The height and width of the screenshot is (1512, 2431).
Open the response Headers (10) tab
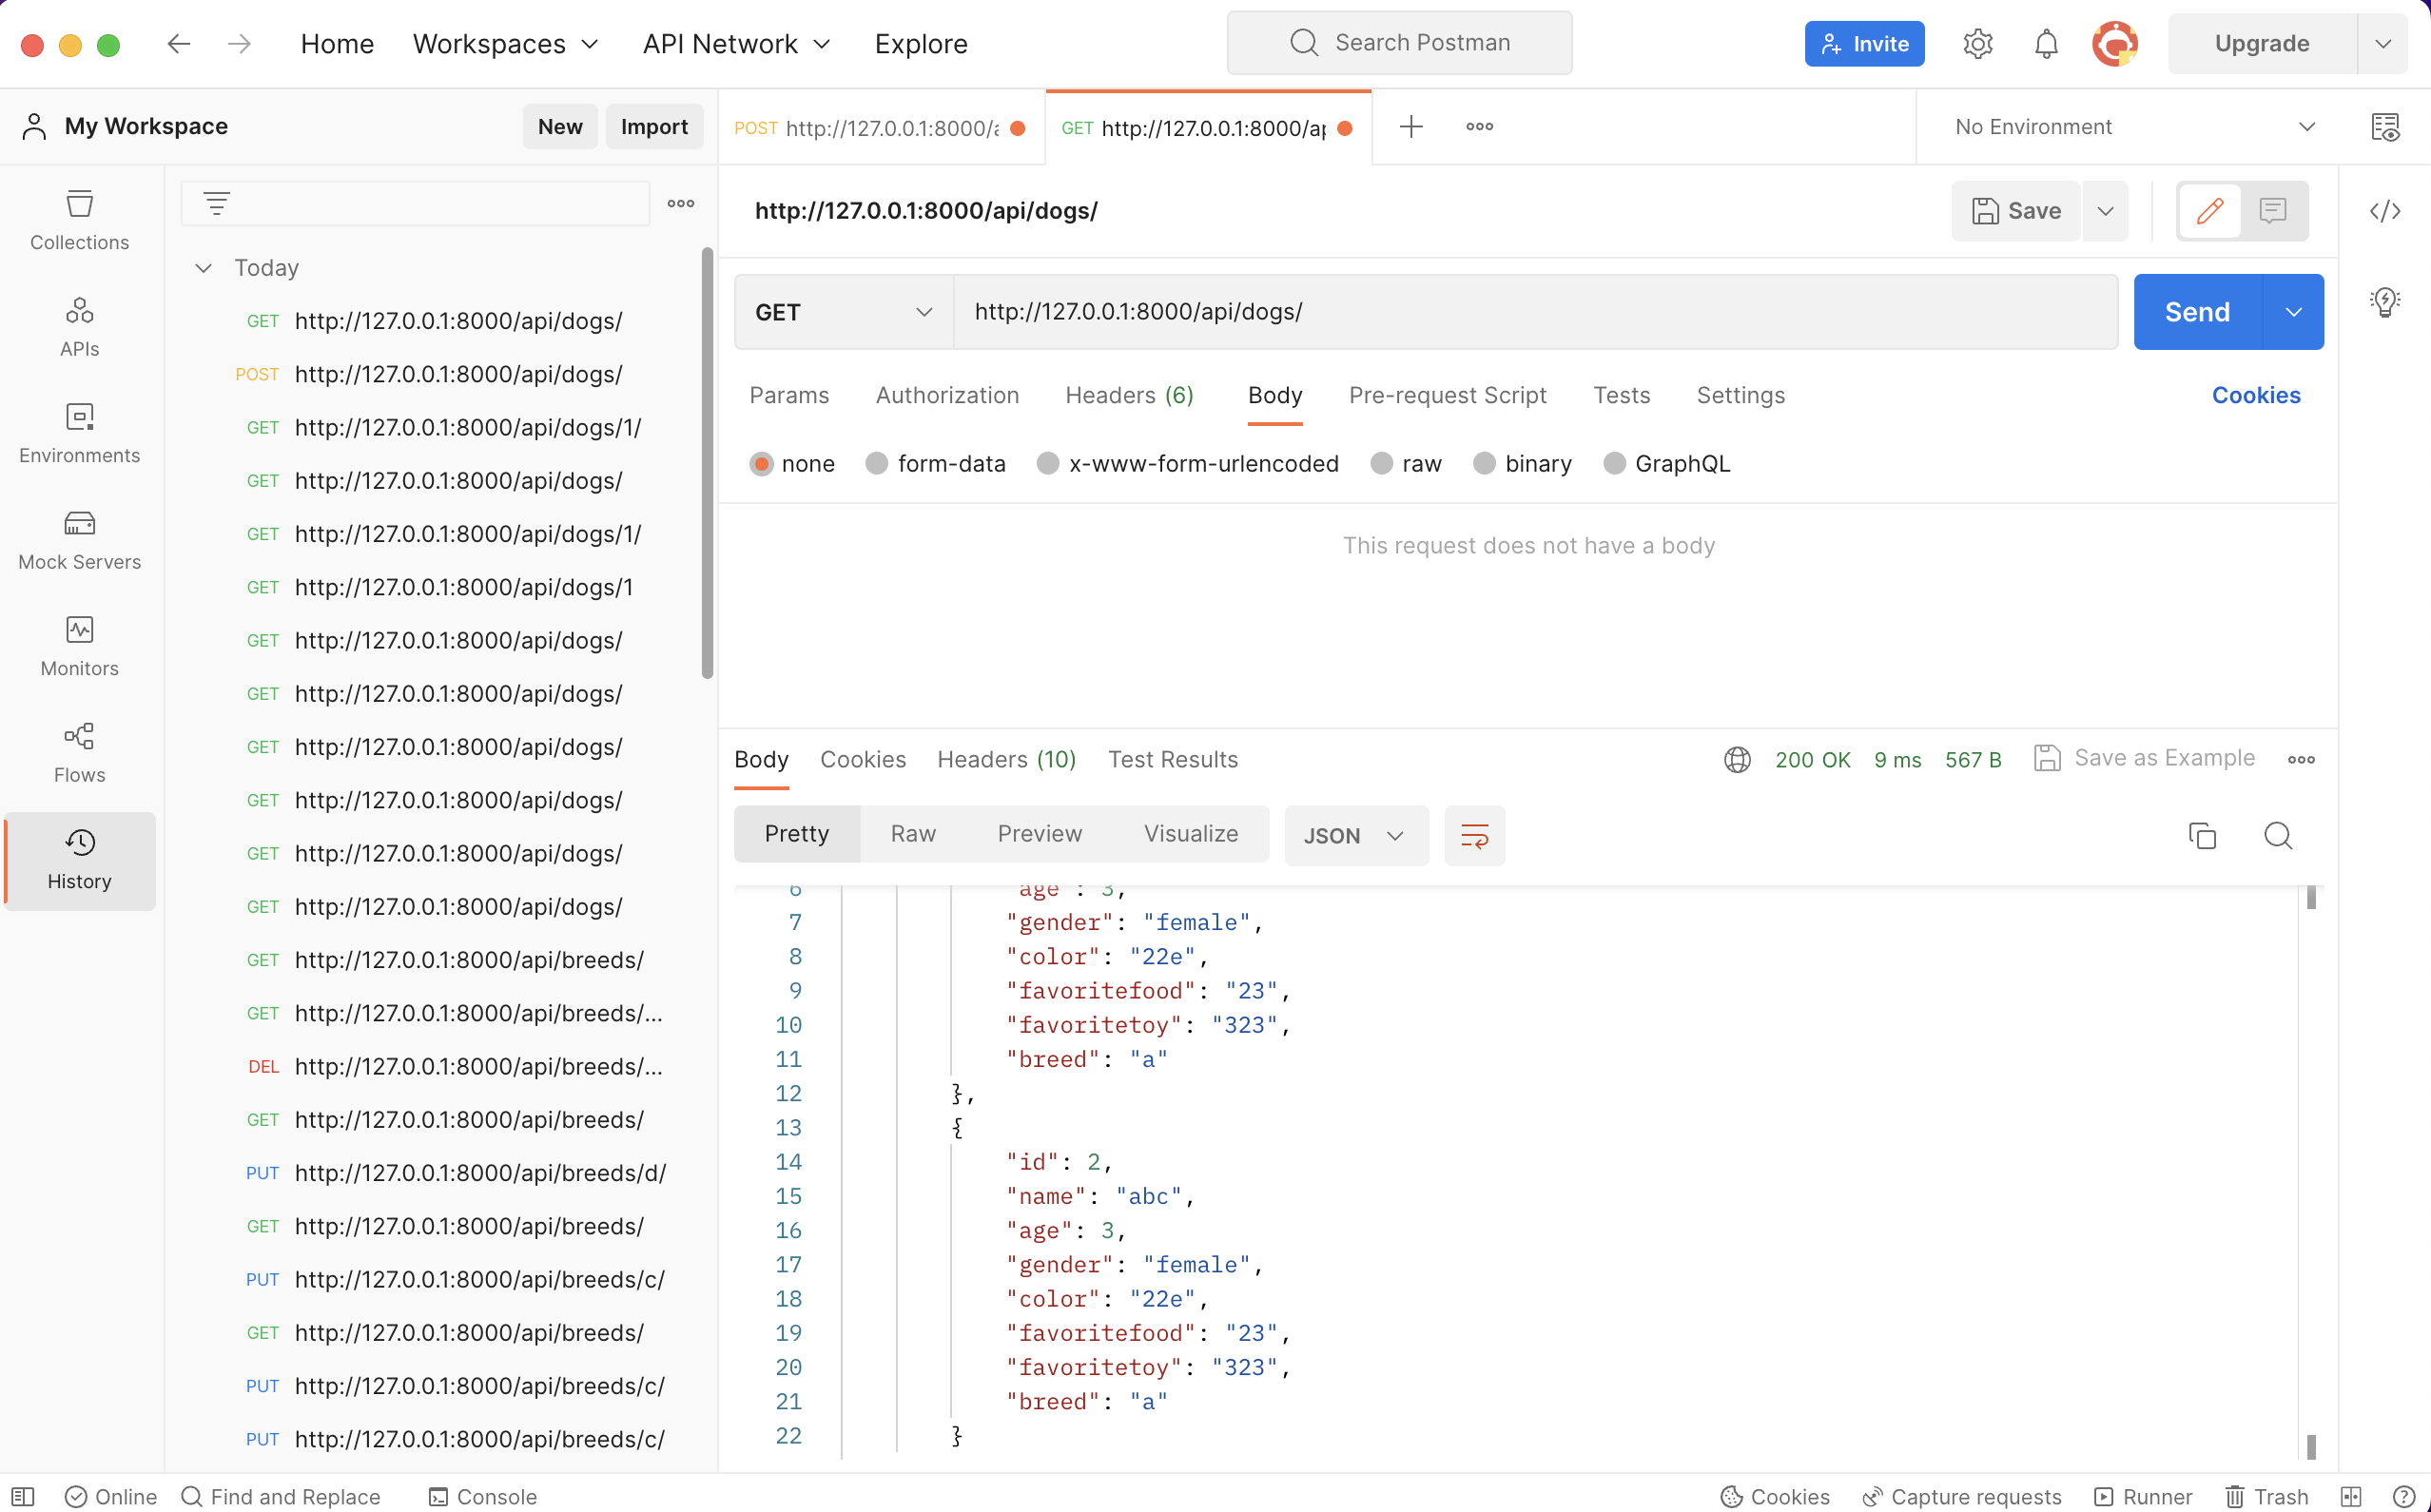[1006, 759]
